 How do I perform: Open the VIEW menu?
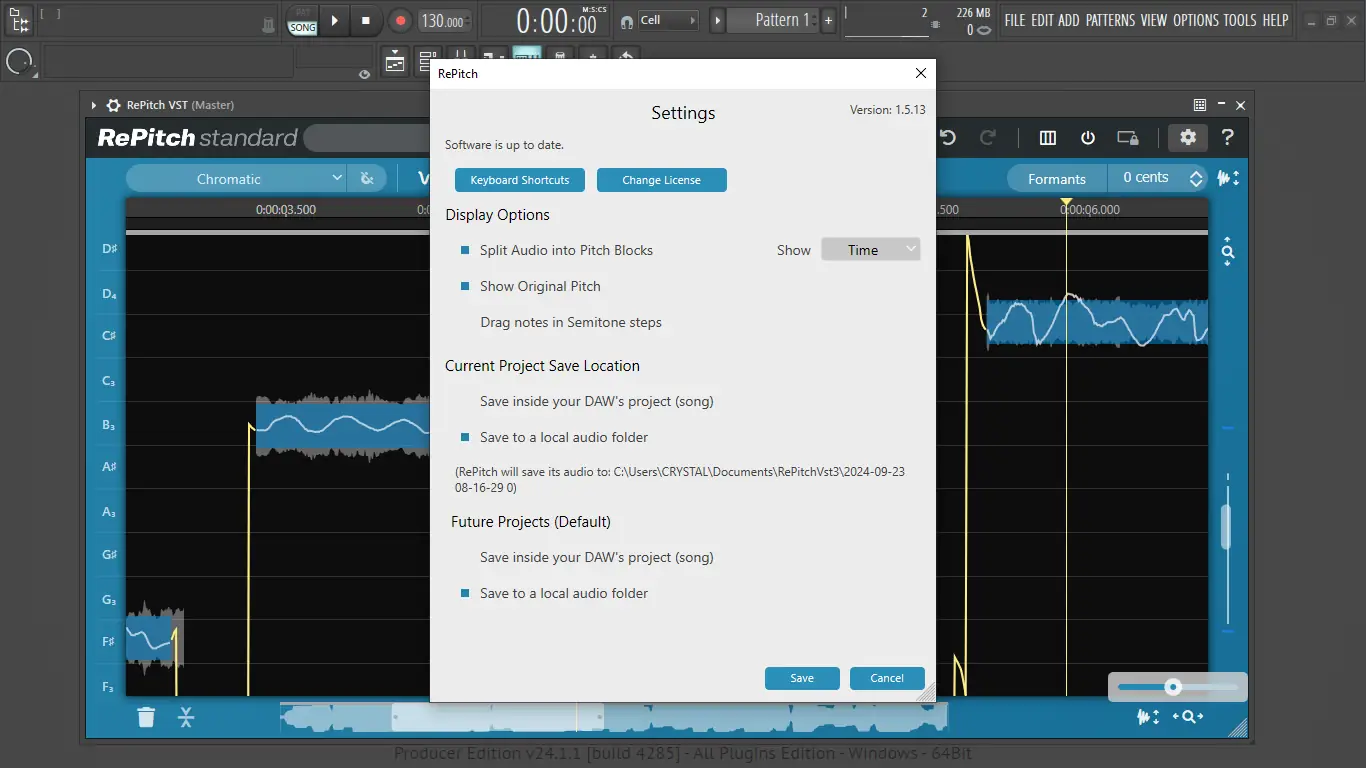(x=1154, y=20)
